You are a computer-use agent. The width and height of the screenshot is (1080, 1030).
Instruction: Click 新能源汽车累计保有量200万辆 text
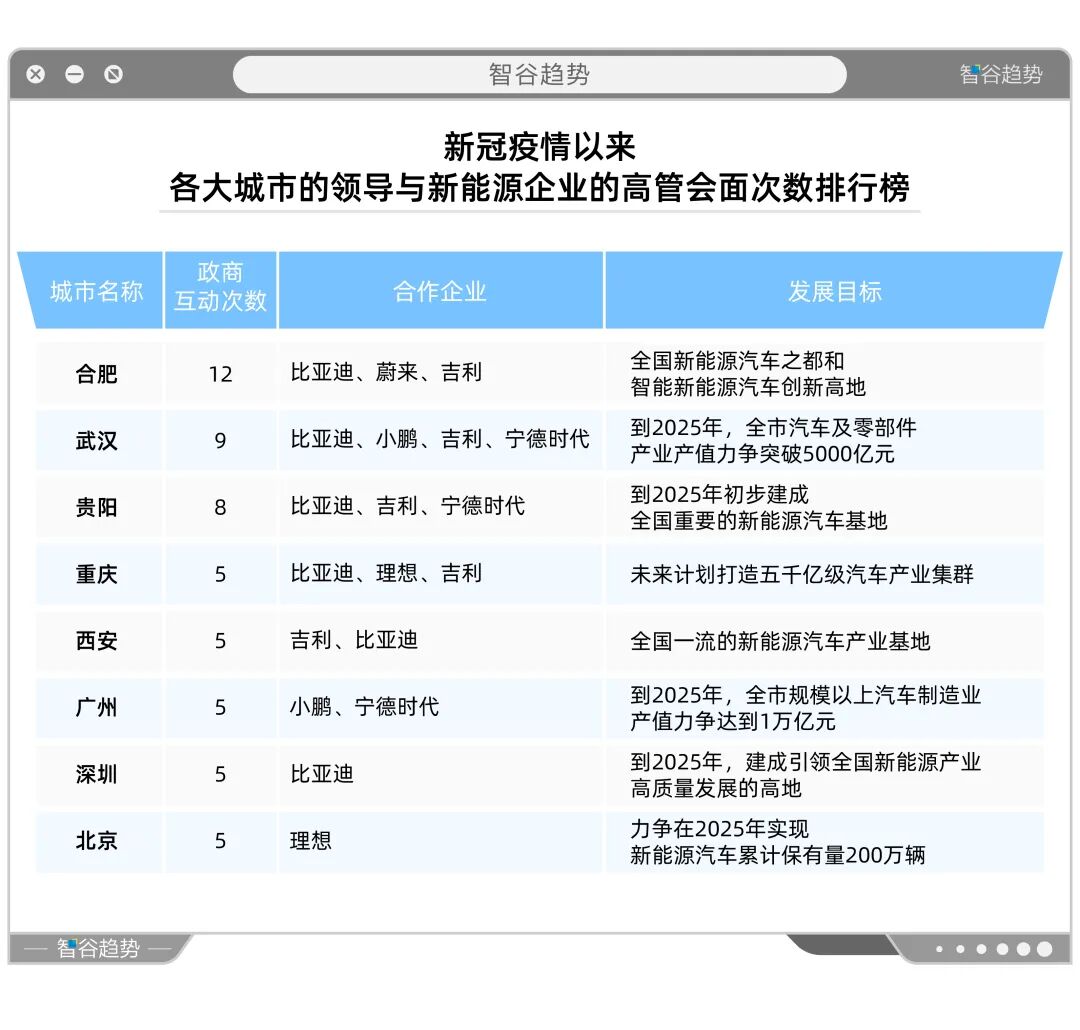tap(778, 855)
